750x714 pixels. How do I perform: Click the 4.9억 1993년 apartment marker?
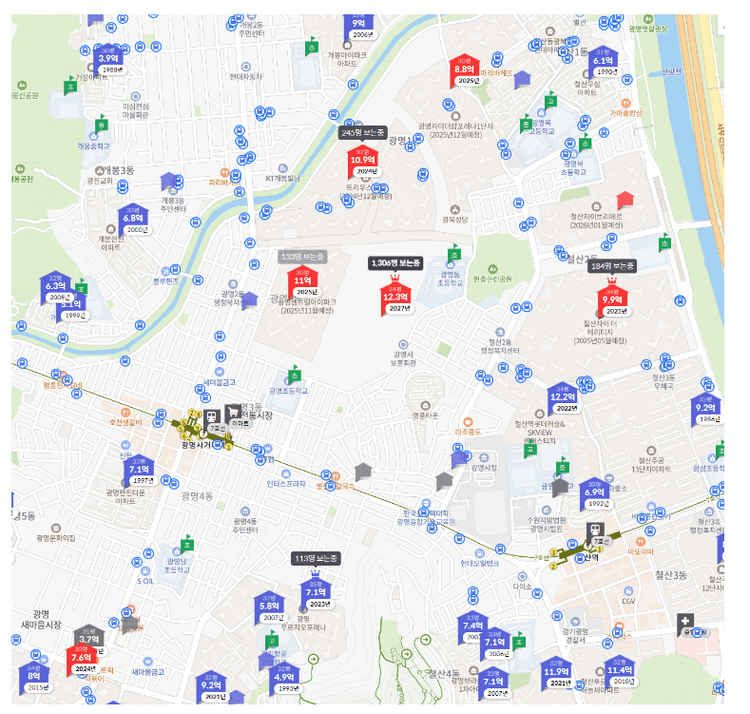point(284,678)
